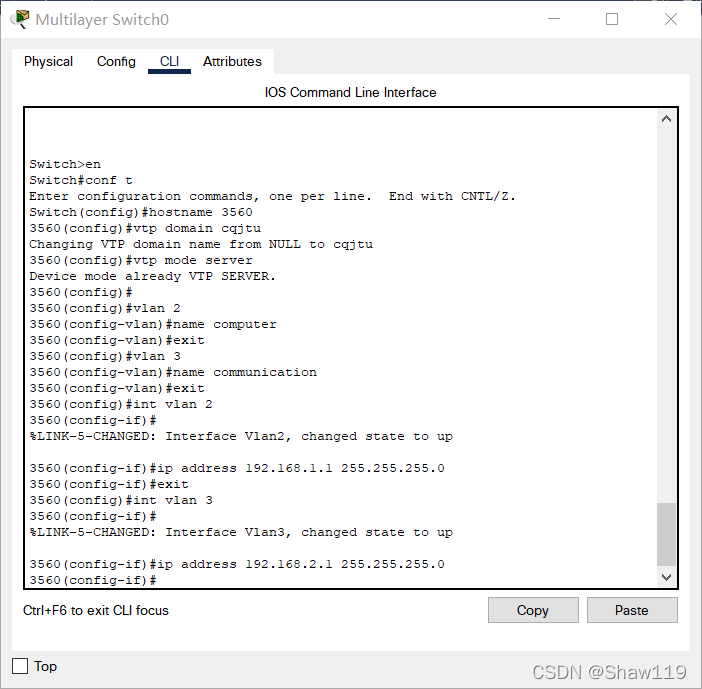Open the Attributes tab
This screenshot has width=702, height=689.
pyautogui.click(x=232, y=61)
